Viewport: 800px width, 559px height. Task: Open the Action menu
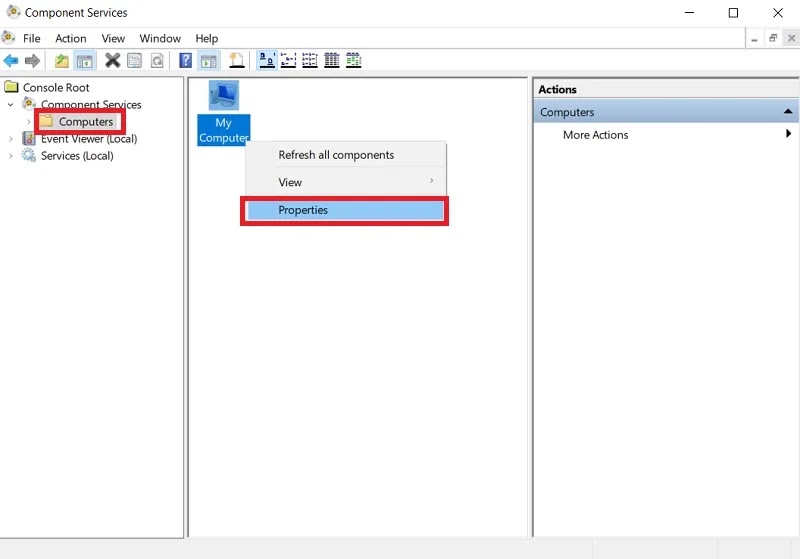pos(70,39)
